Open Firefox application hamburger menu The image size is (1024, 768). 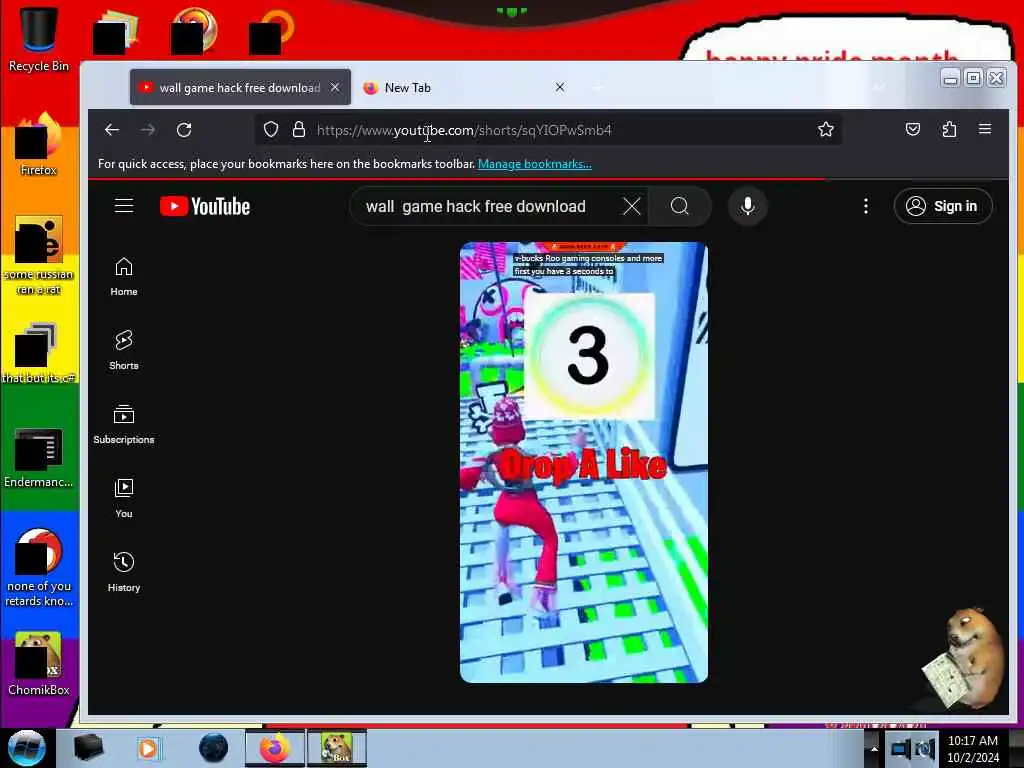985,129
